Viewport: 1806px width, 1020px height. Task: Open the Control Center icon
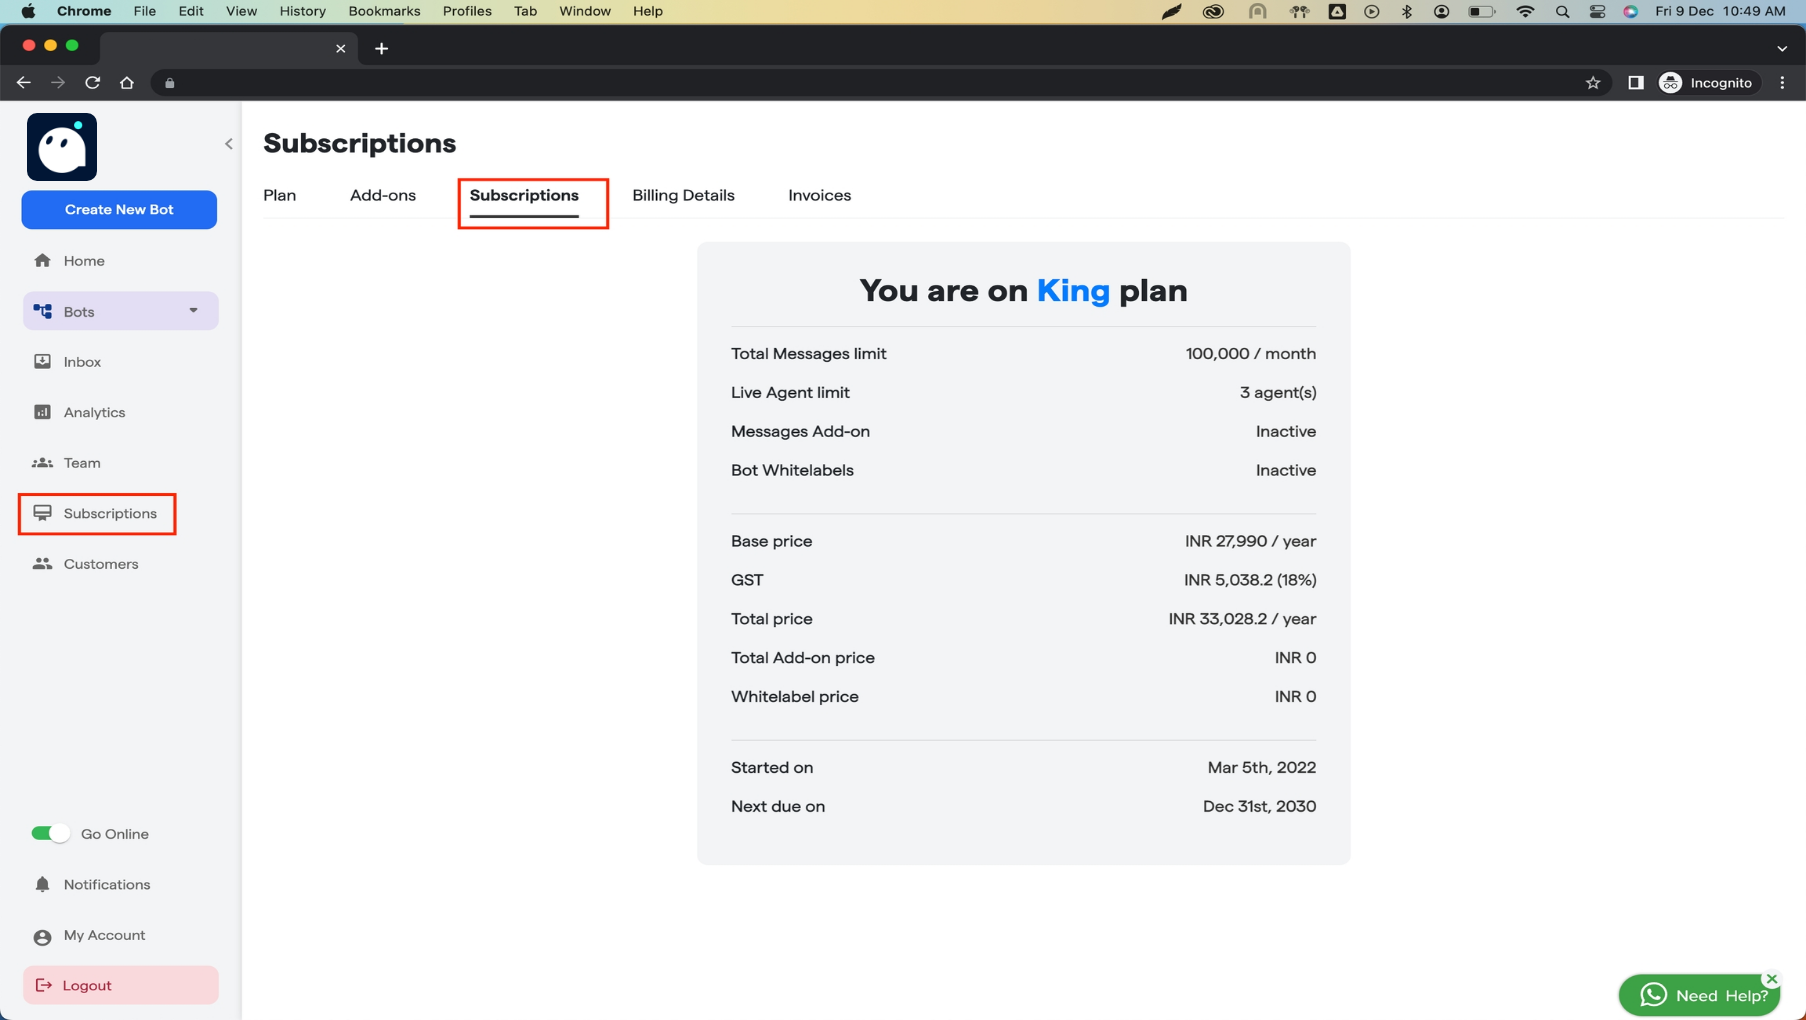(1597, 11)
